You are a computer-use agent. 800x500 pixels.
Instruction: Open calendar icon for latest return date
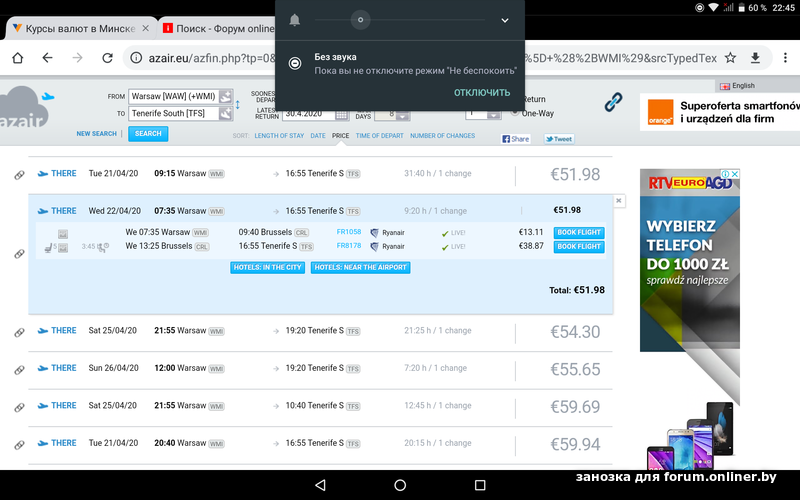click(341, 115)
